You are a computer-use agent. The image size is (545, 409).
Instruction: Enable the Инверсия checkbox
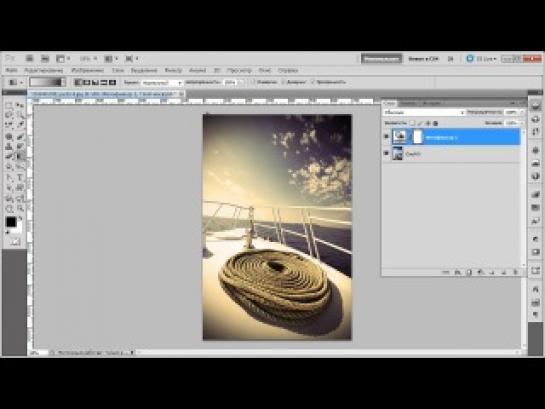tap(253, 82)
